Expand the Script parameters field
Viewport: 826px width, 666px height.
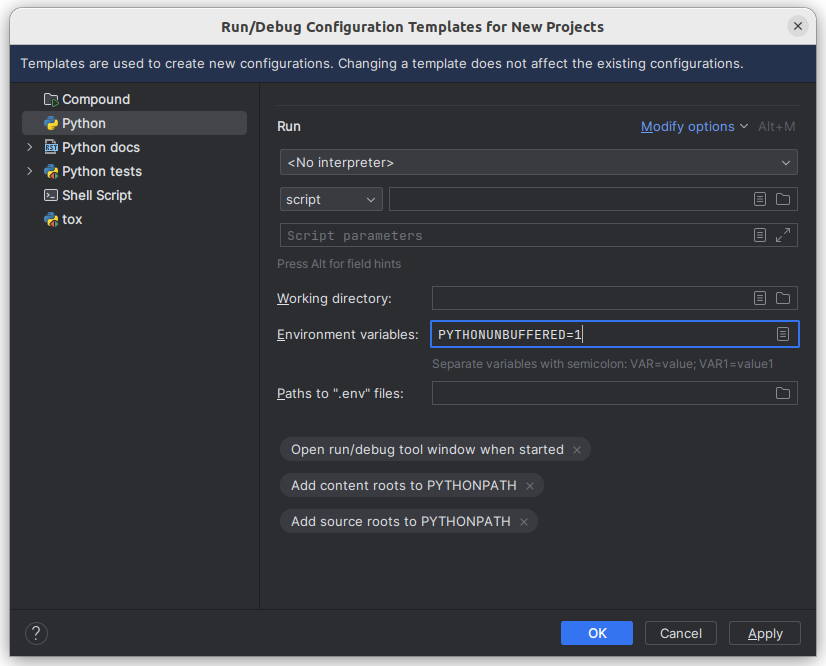point(783,235)
